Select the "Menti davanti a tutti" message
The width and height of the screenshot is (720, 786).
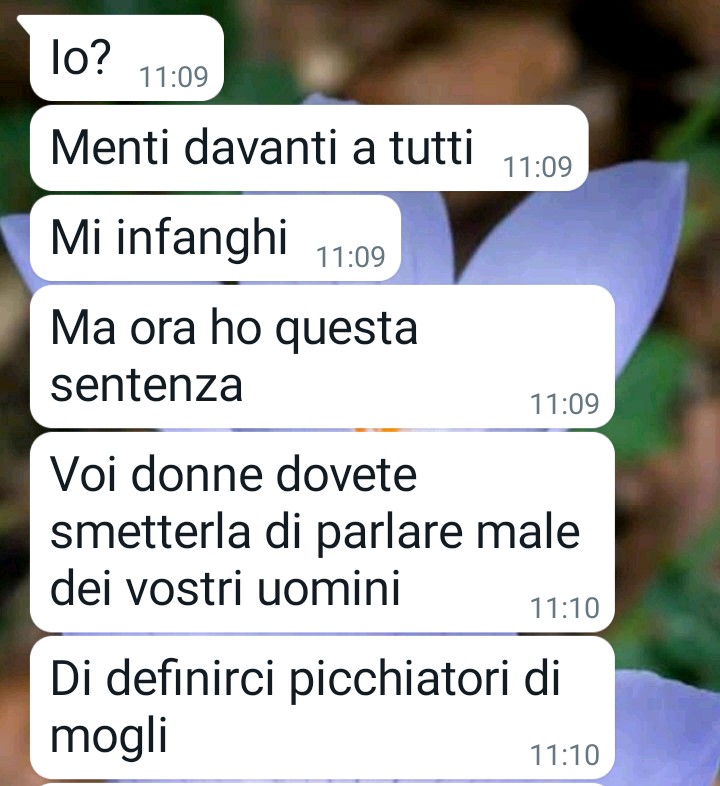tap(309, 148)
